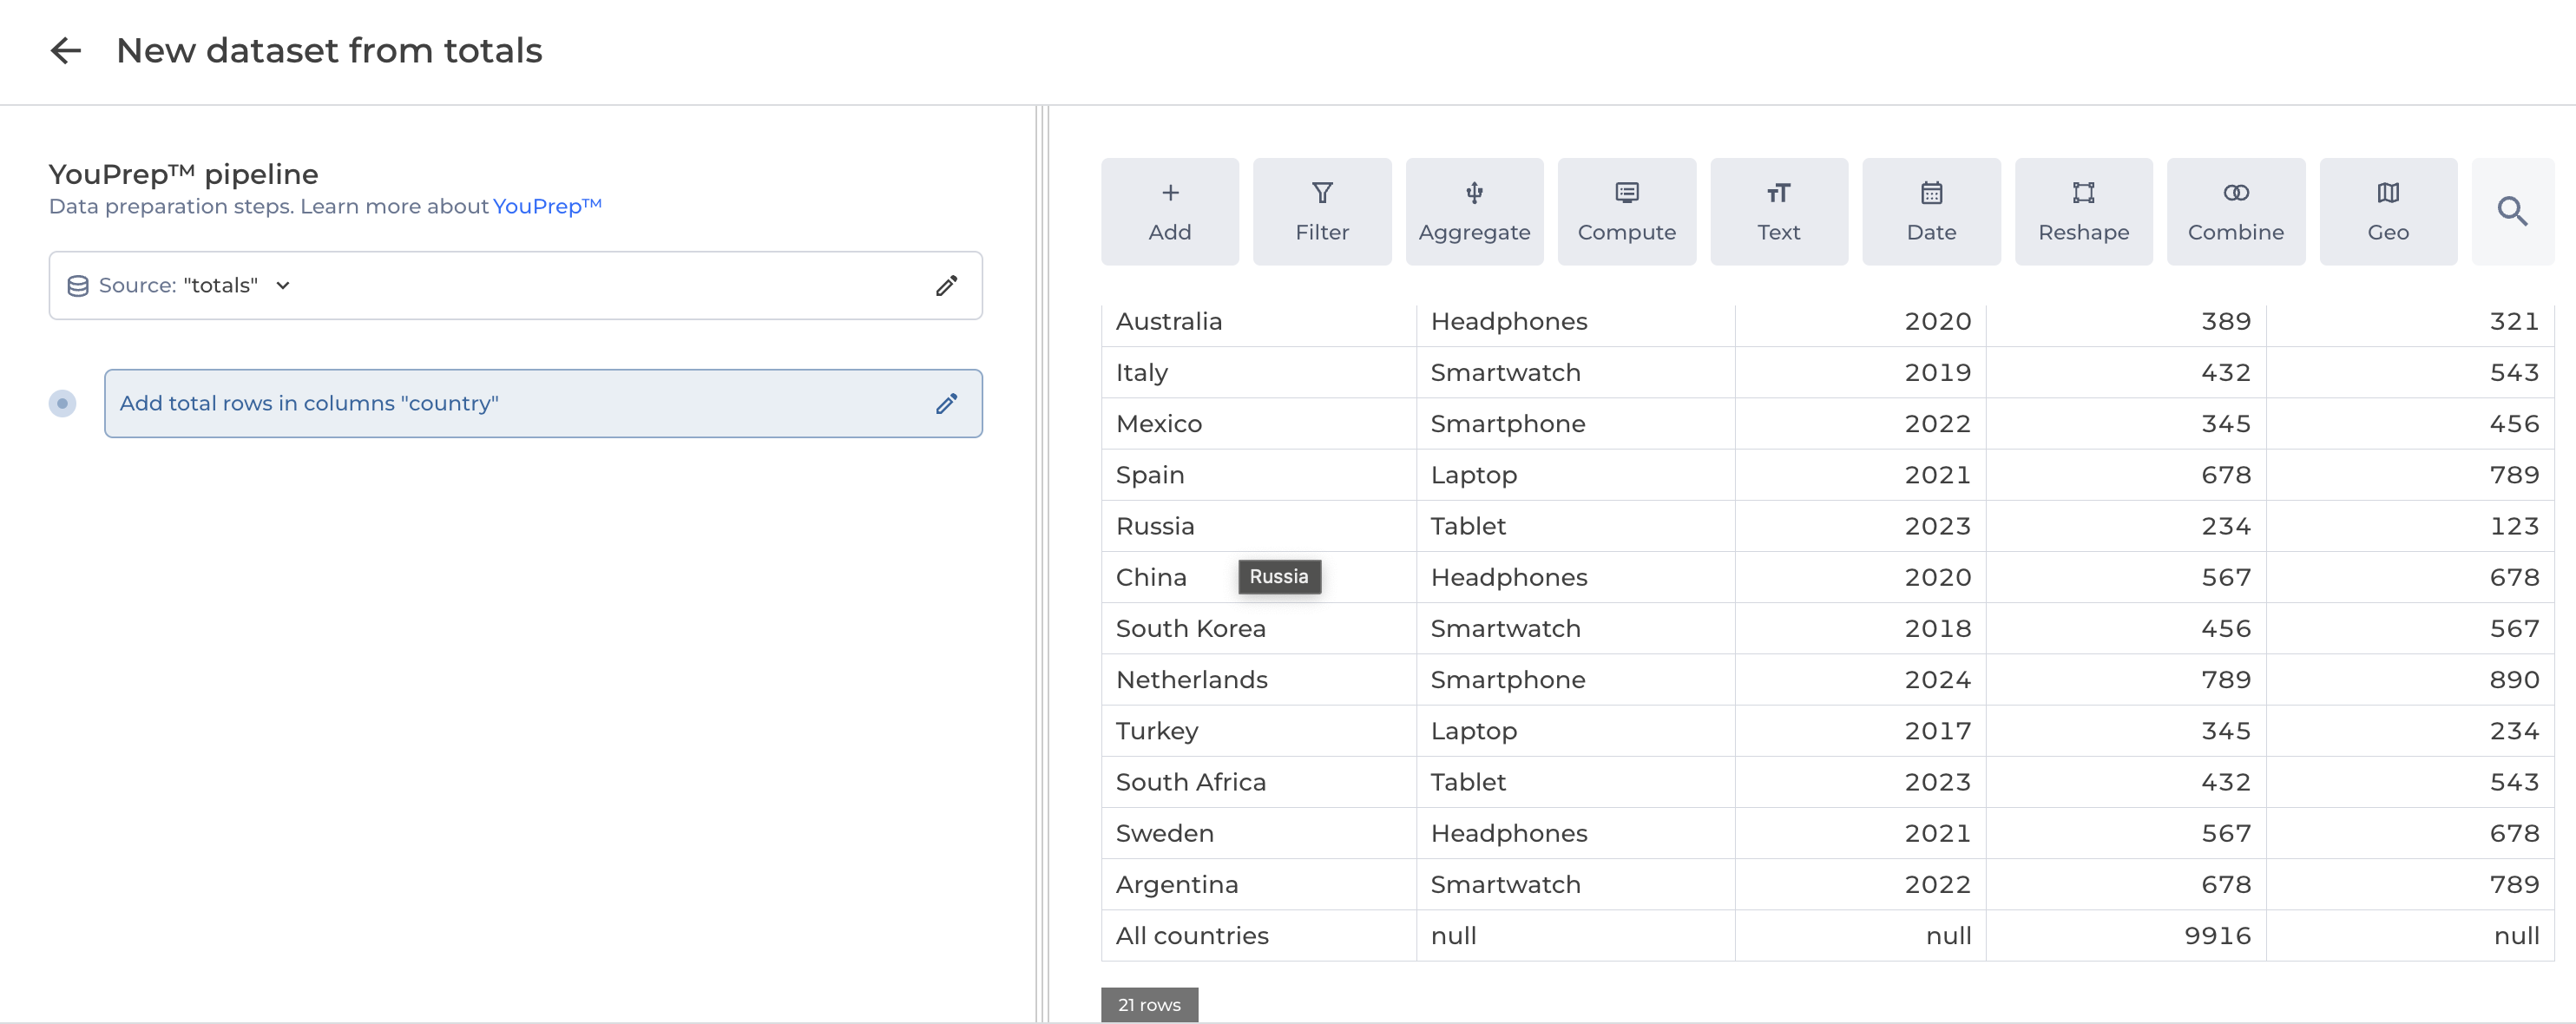Open the YouPrep™ documentation link
The image size is (2576, 1024).
pyautogui.click(x=546, y=206)
